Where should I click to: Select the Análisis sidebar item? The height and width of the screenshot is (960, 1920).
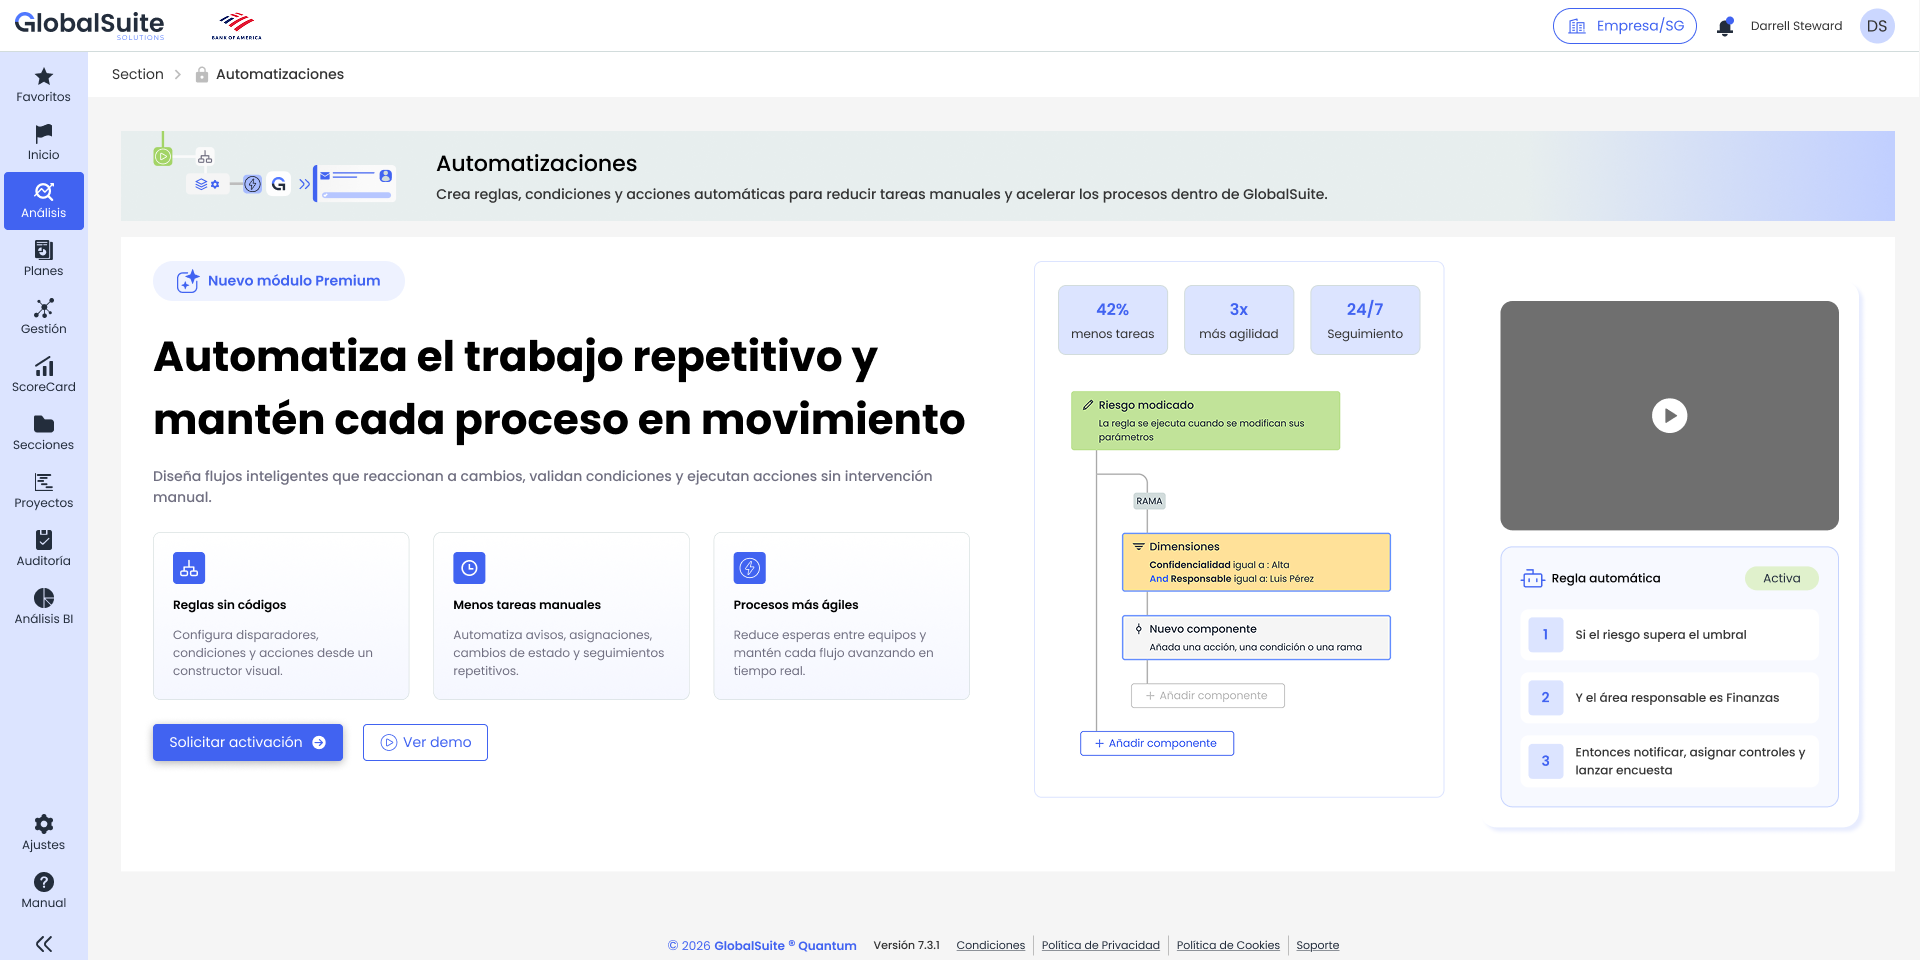pyautogui.click(x=44, y=201)
